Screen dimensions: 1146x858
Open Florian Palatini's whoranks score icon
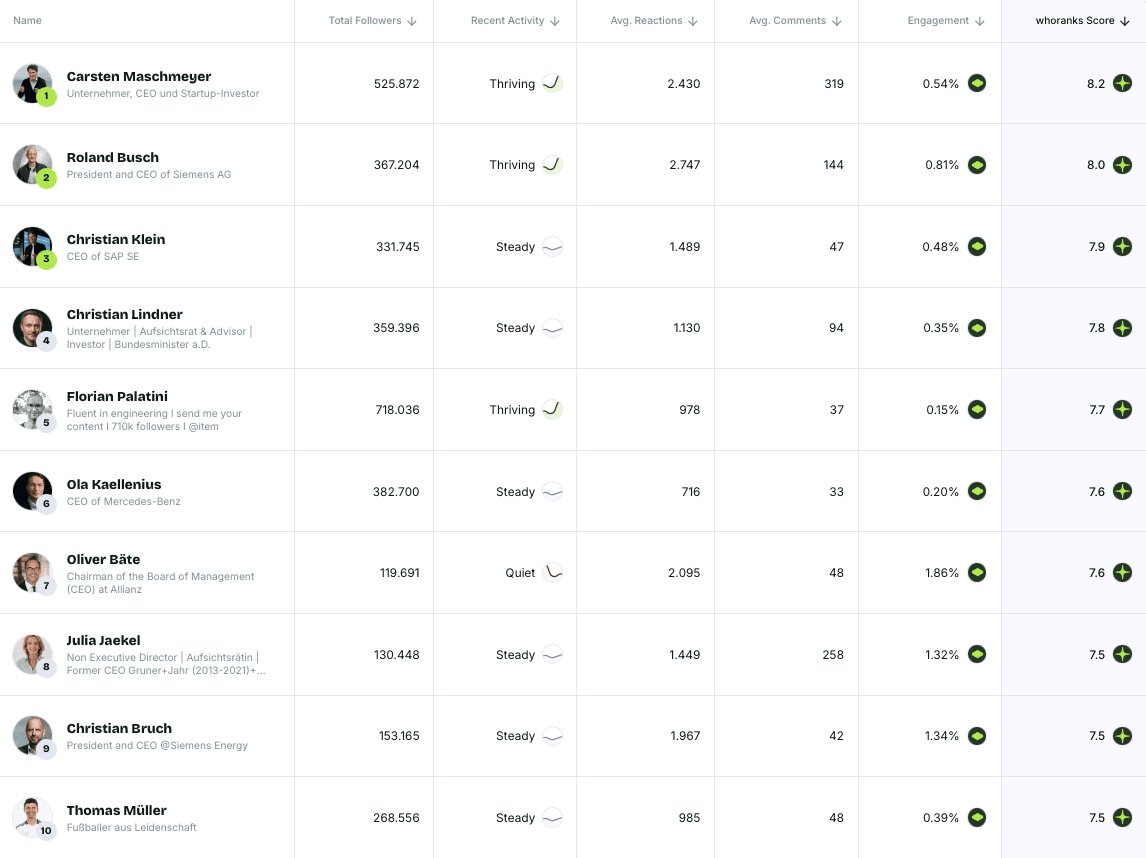pos(1123,410)
